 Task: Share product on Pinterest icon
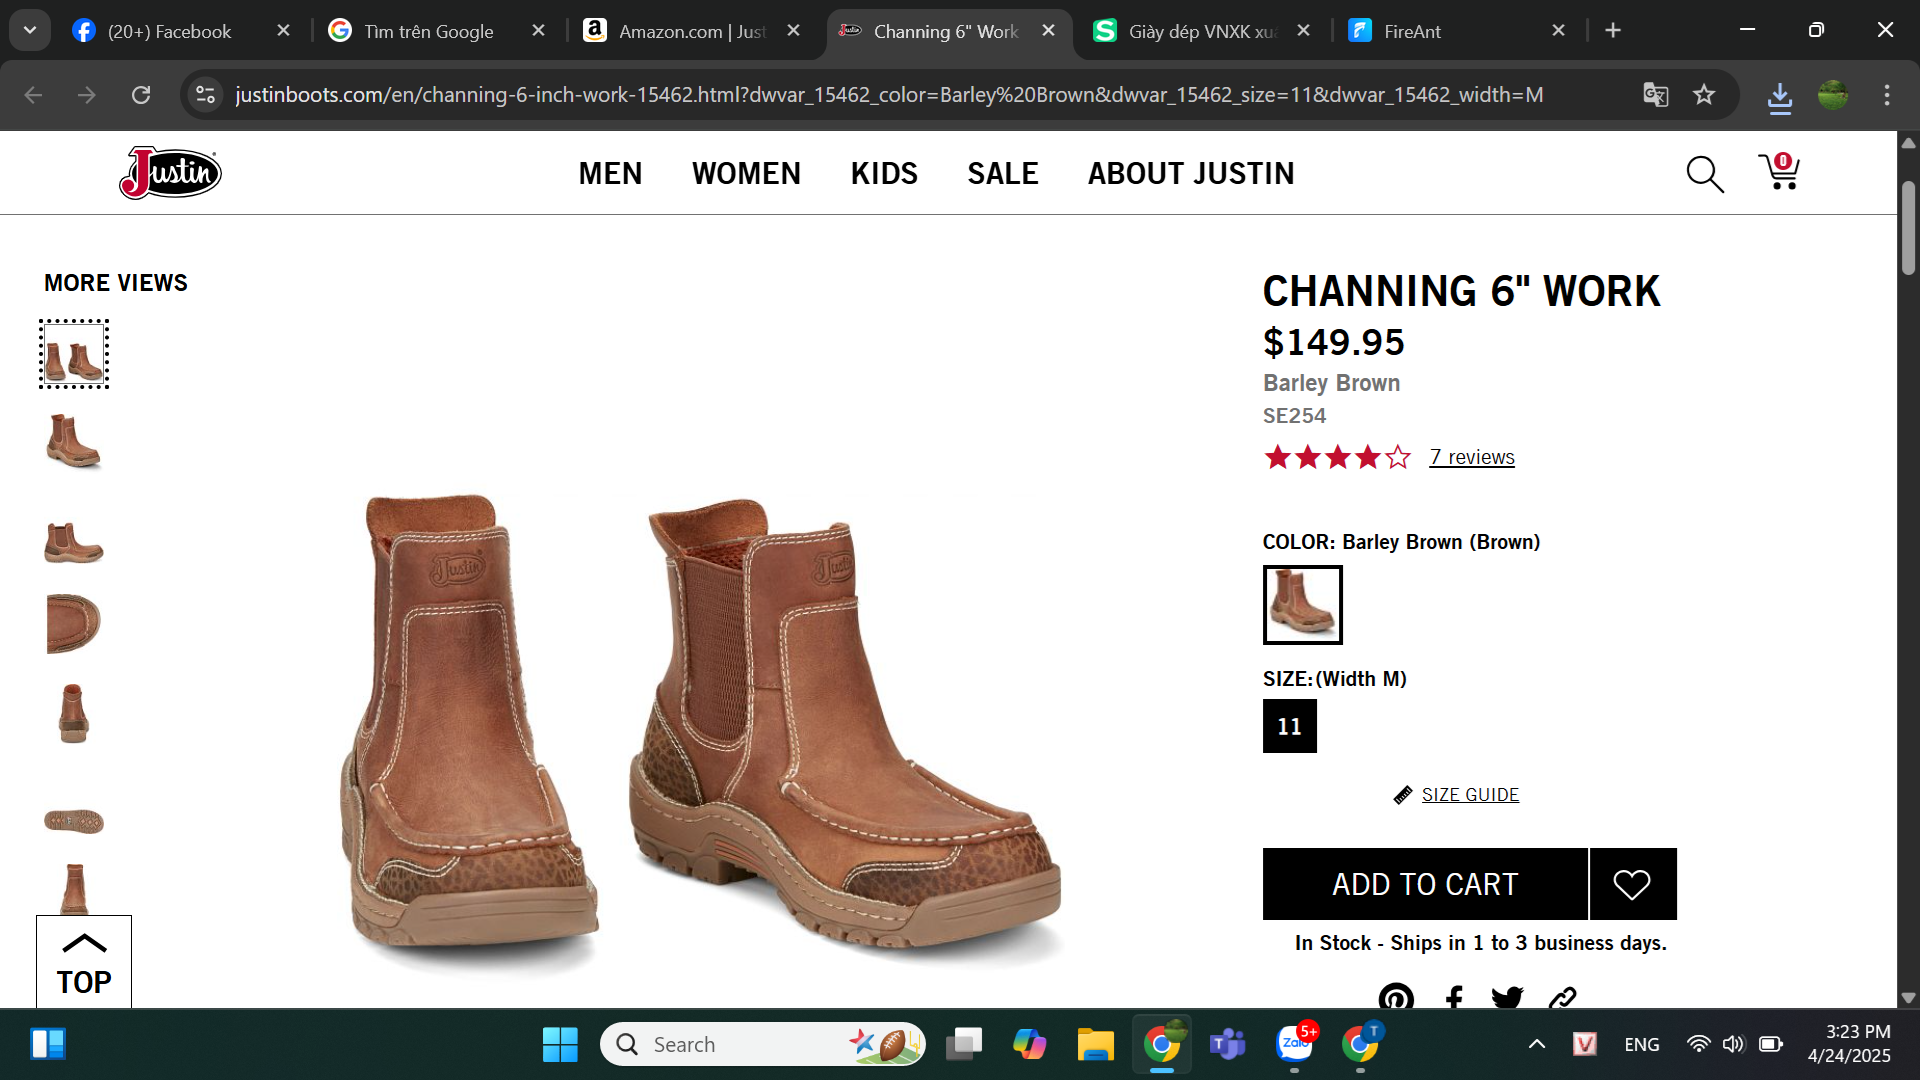coord(1396,997)
